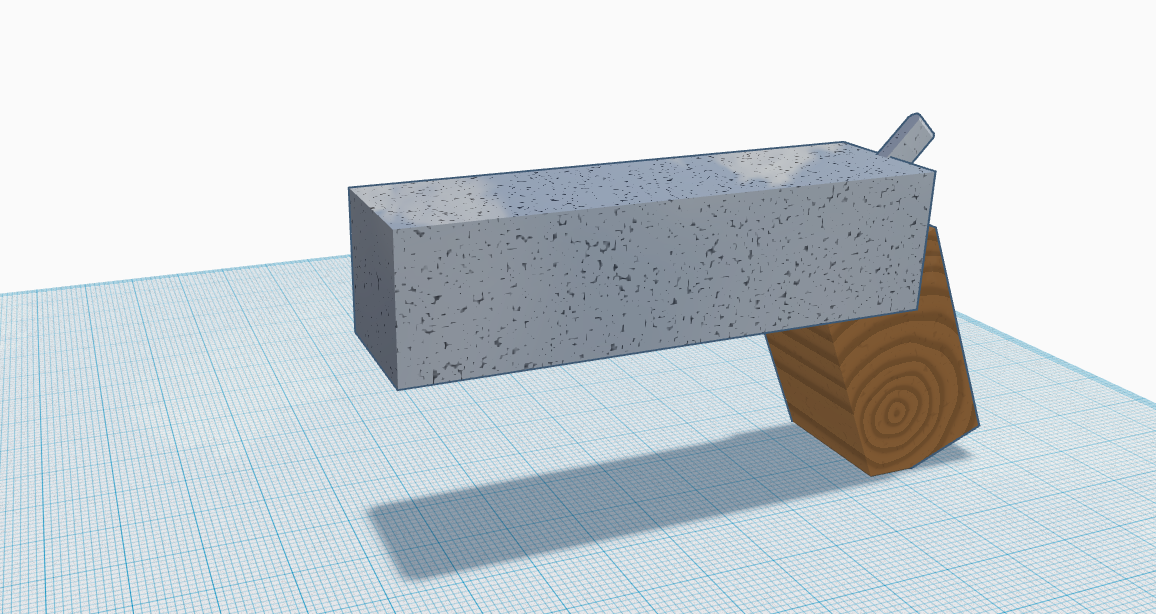Click the concentric ring center on the wood

tap(896, 413)
